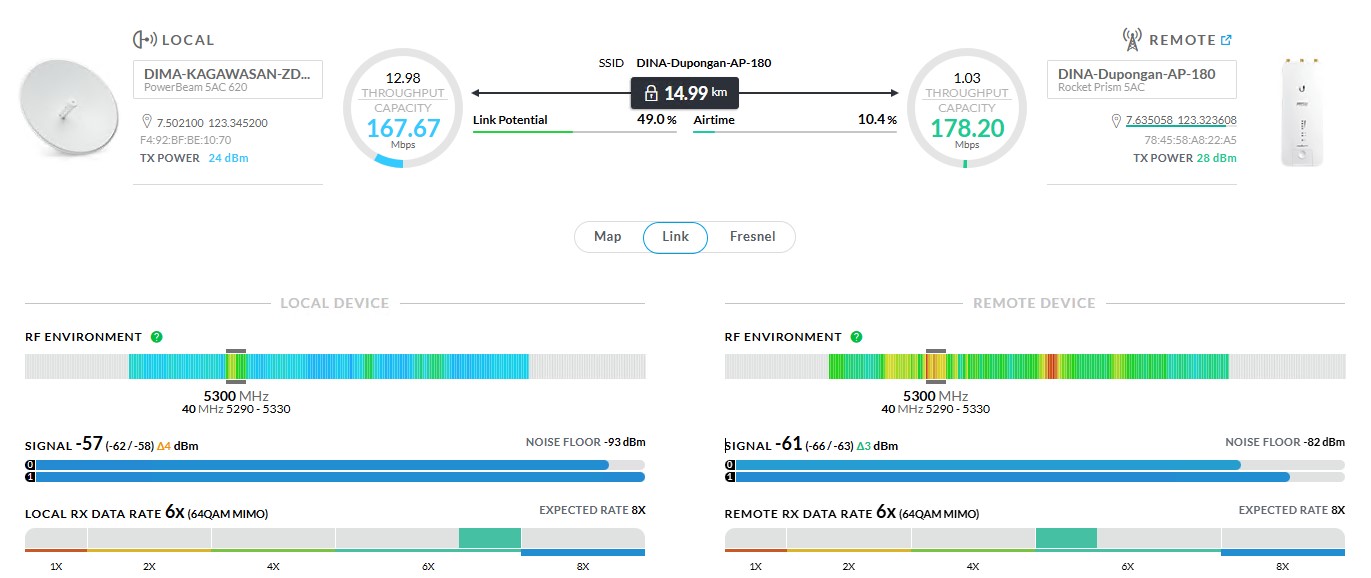Click the local throughput capacity gauge
Viewport: 1371px width, 578px height.
click(402, 108)
